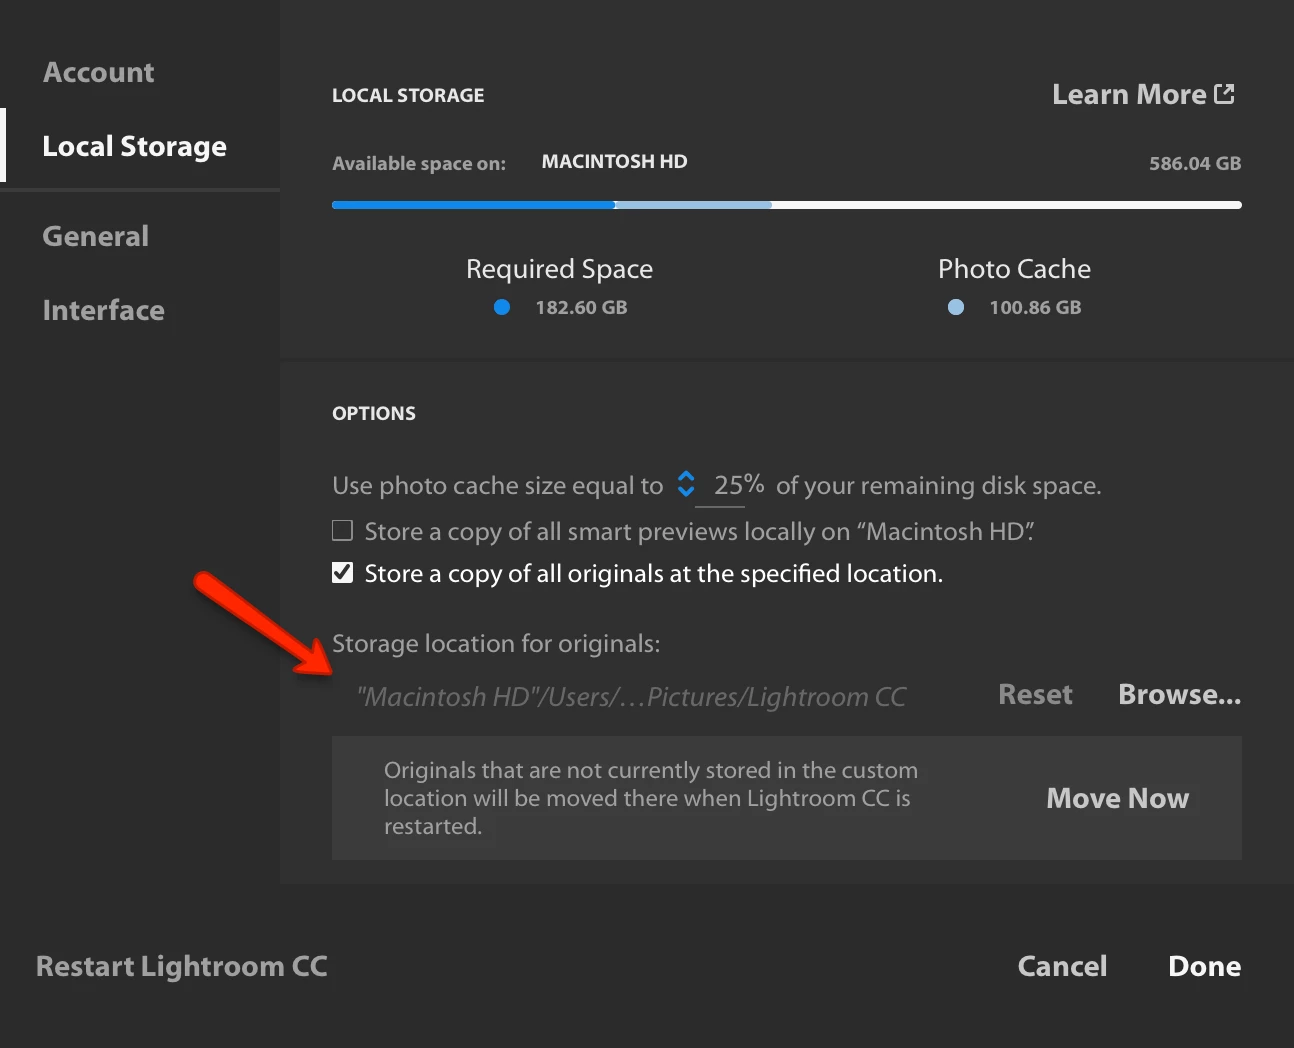This screenshot has height=1048, width=1294.
Task: Click the blue Required Space legend dot
Action: tap(502, 307)
